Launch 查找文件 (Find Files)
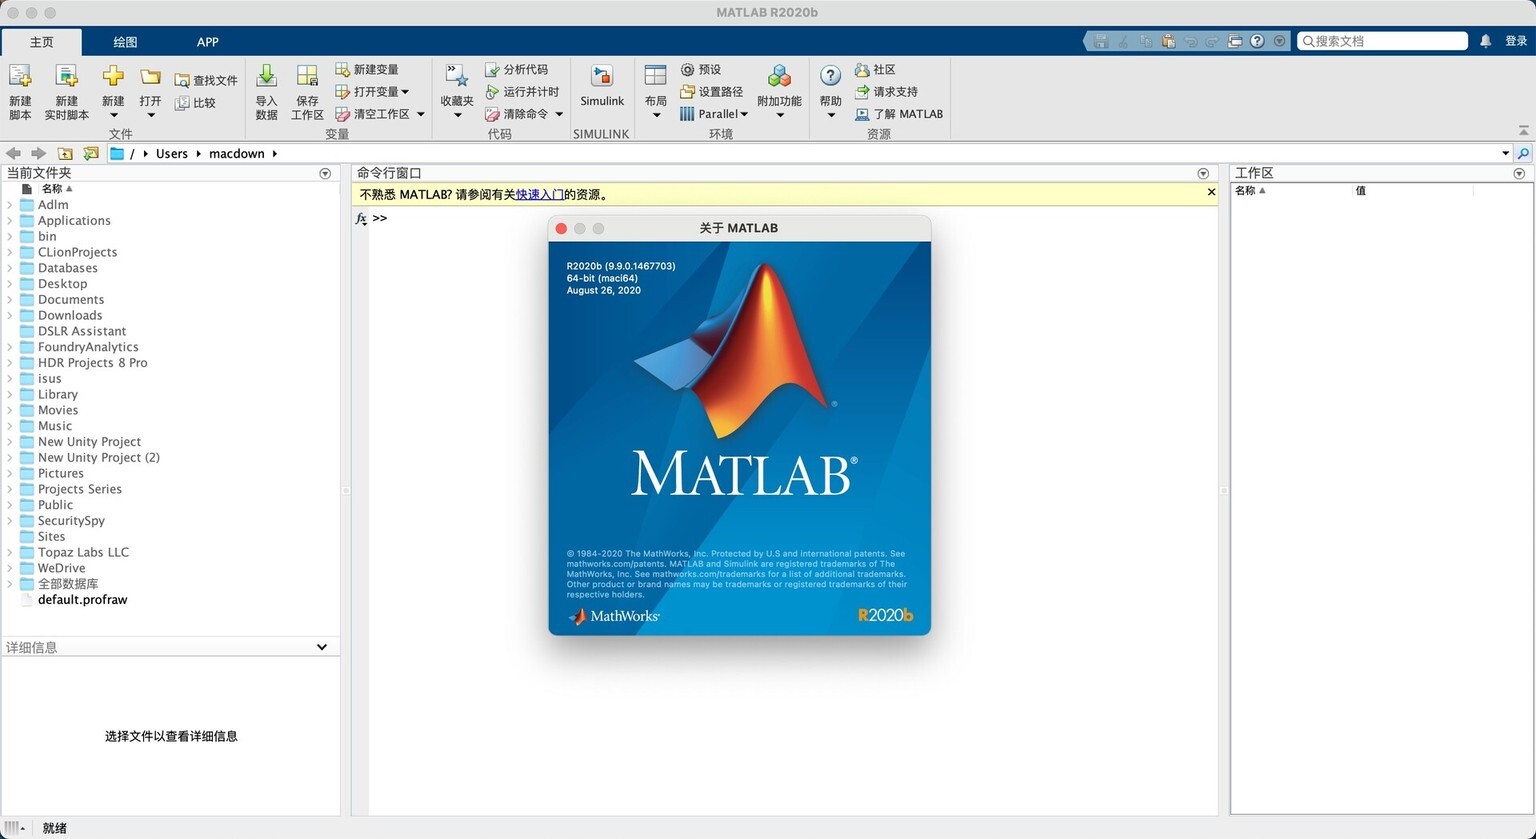This screenshot has width=1536, height=839. point(206,80)
